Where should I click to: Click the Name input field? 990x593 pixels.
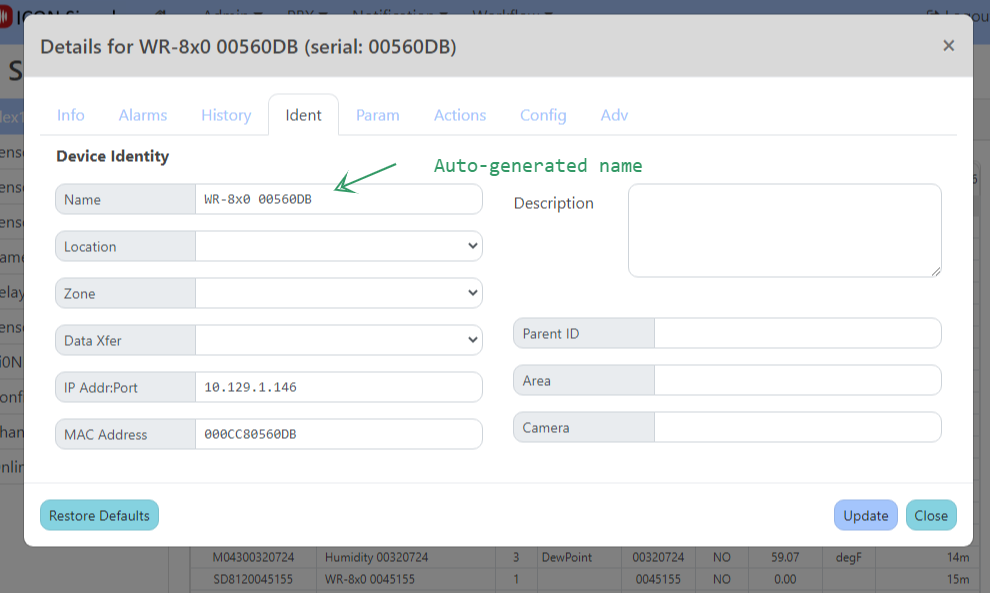pos(338,199)
